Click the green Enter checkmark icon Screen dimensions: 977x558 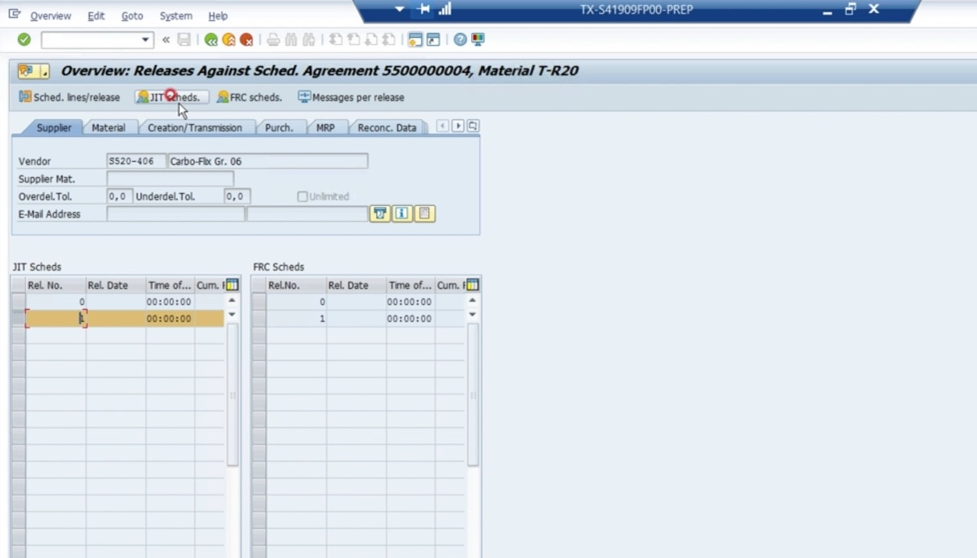point(24,40)
